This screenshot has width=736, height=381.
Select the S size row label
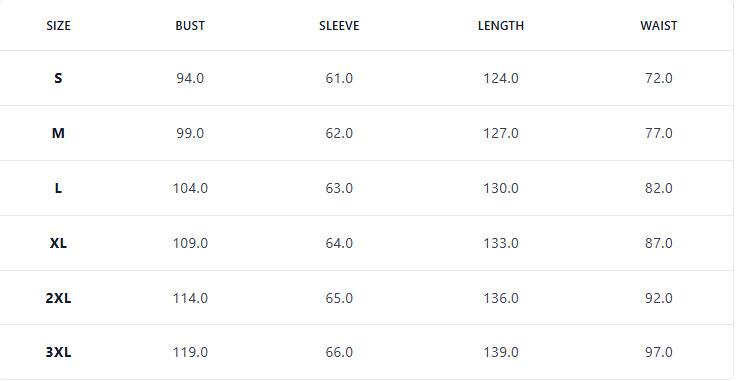[x=58, y=78]
